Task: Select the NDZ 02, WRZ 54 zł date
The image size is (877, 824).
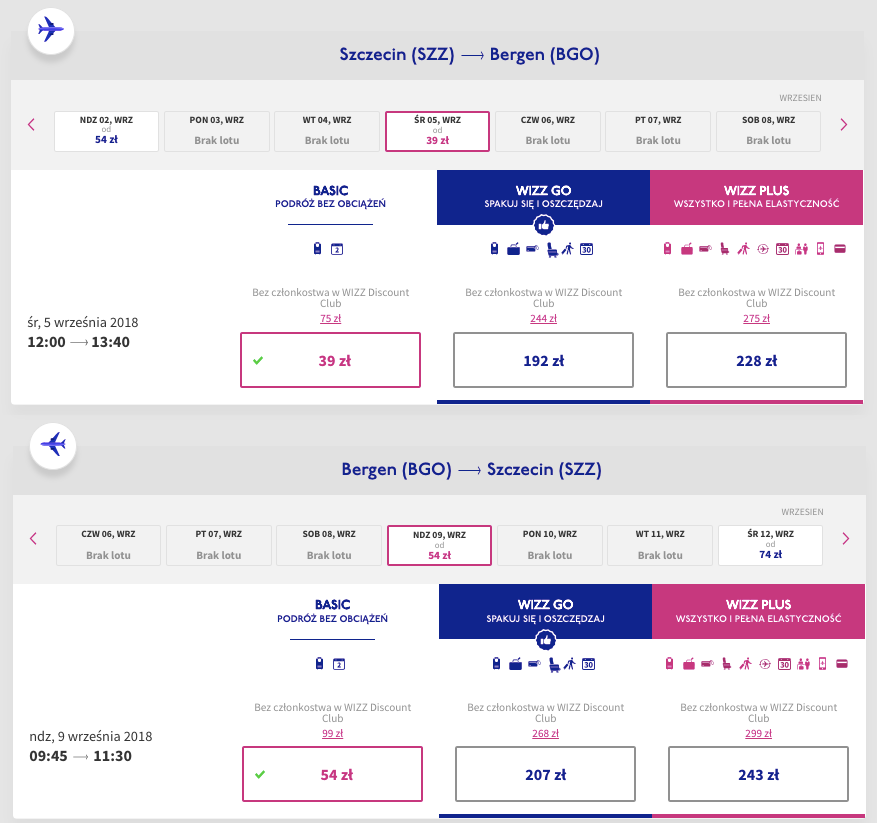Action: (106, 131)
